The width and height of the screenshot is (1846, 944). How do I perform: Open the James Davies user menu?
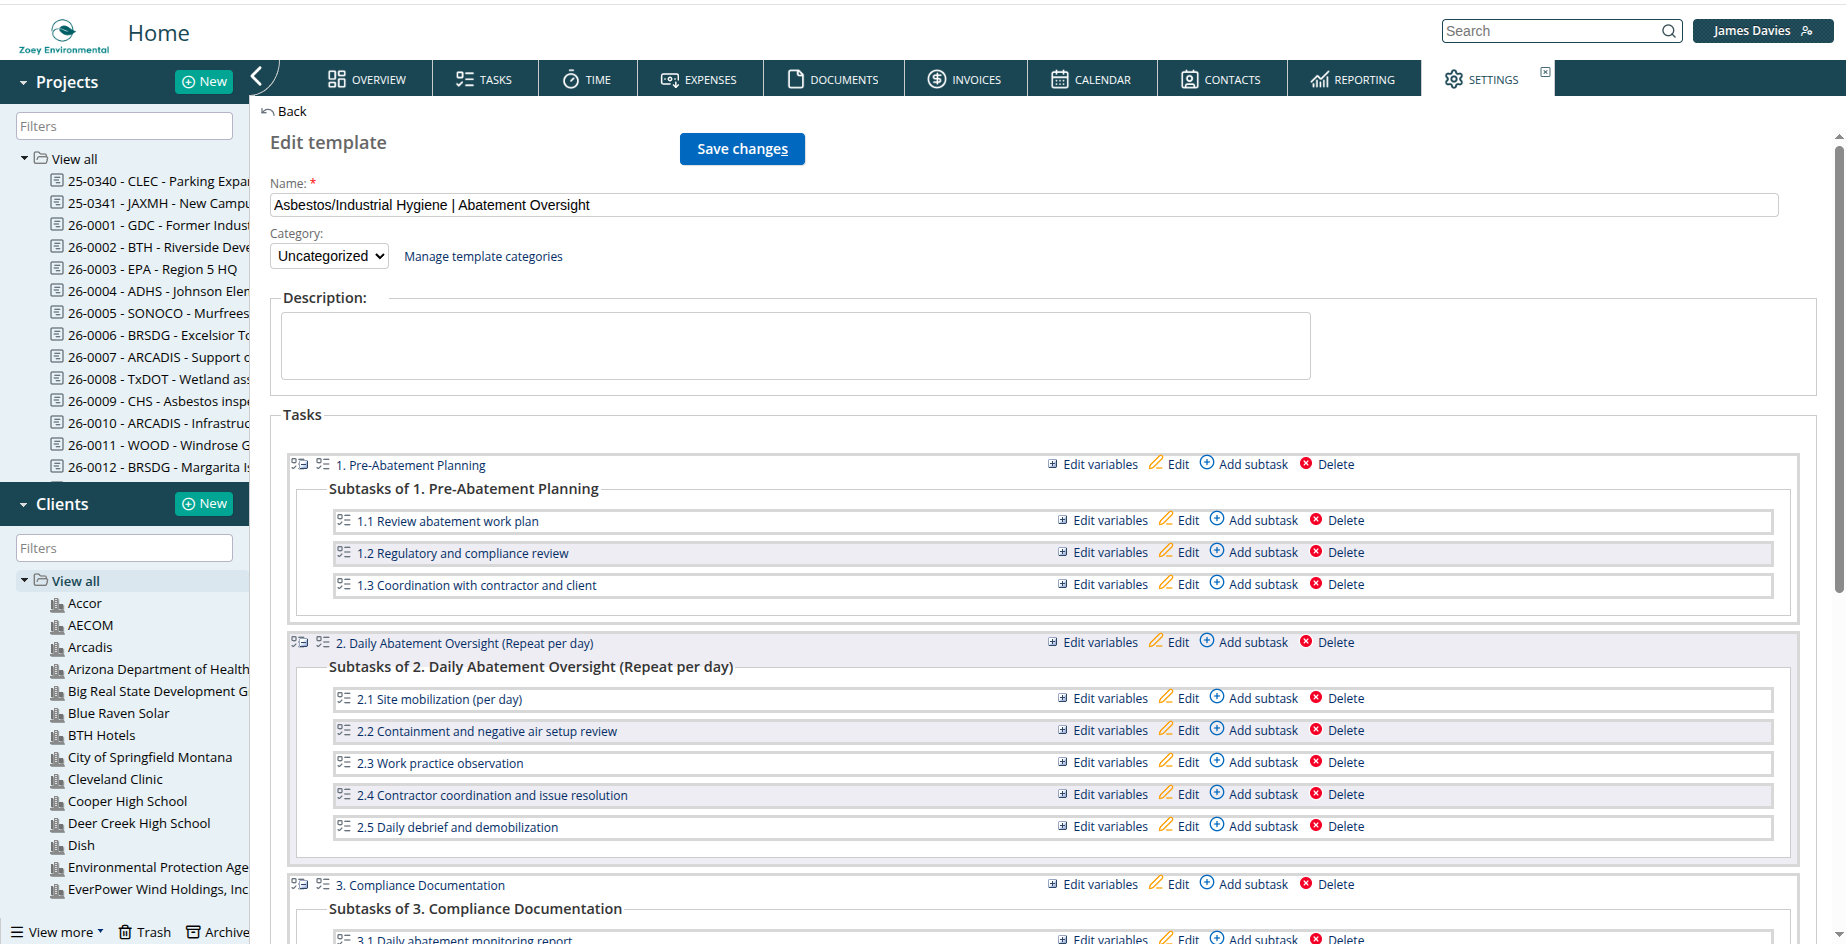tap(1762, 31)
